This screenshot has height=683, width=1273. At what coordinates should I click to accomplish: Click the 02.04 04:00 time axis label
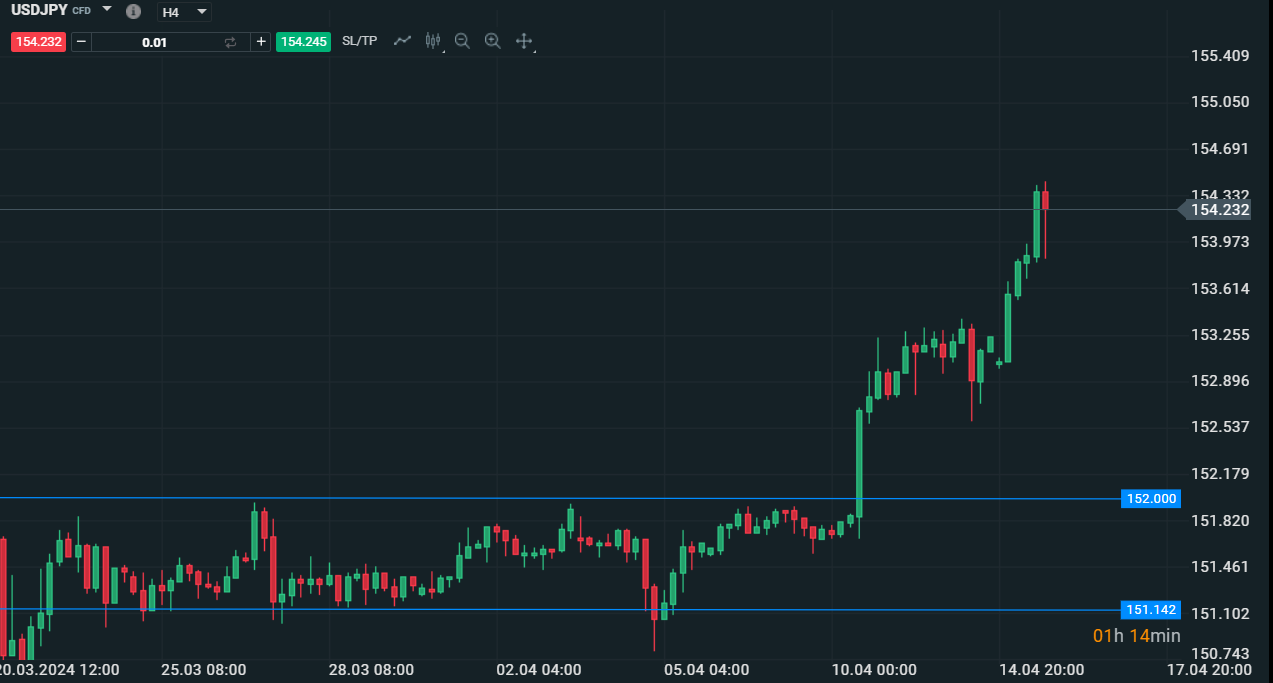(538, 669)
